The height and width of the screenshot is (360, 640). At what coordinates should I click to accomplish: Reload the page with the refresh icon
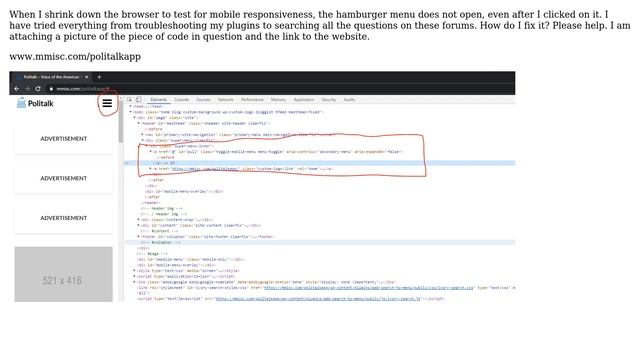coord(38,89)
